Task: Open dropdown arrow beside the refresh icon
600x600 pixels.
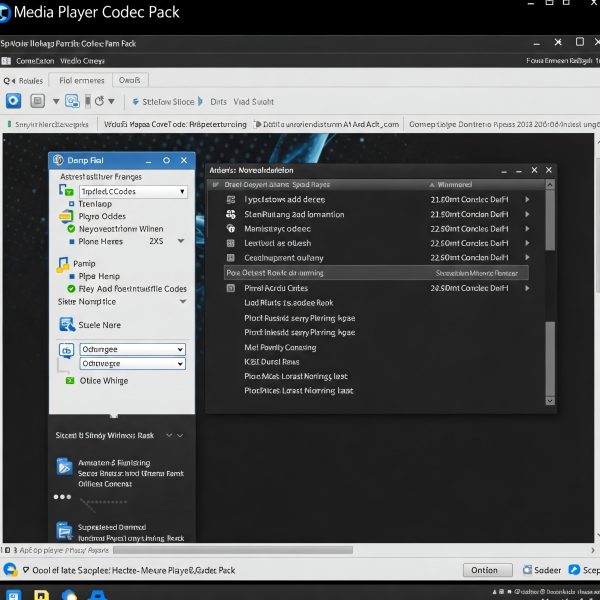Action: click(x=111, y=101)
